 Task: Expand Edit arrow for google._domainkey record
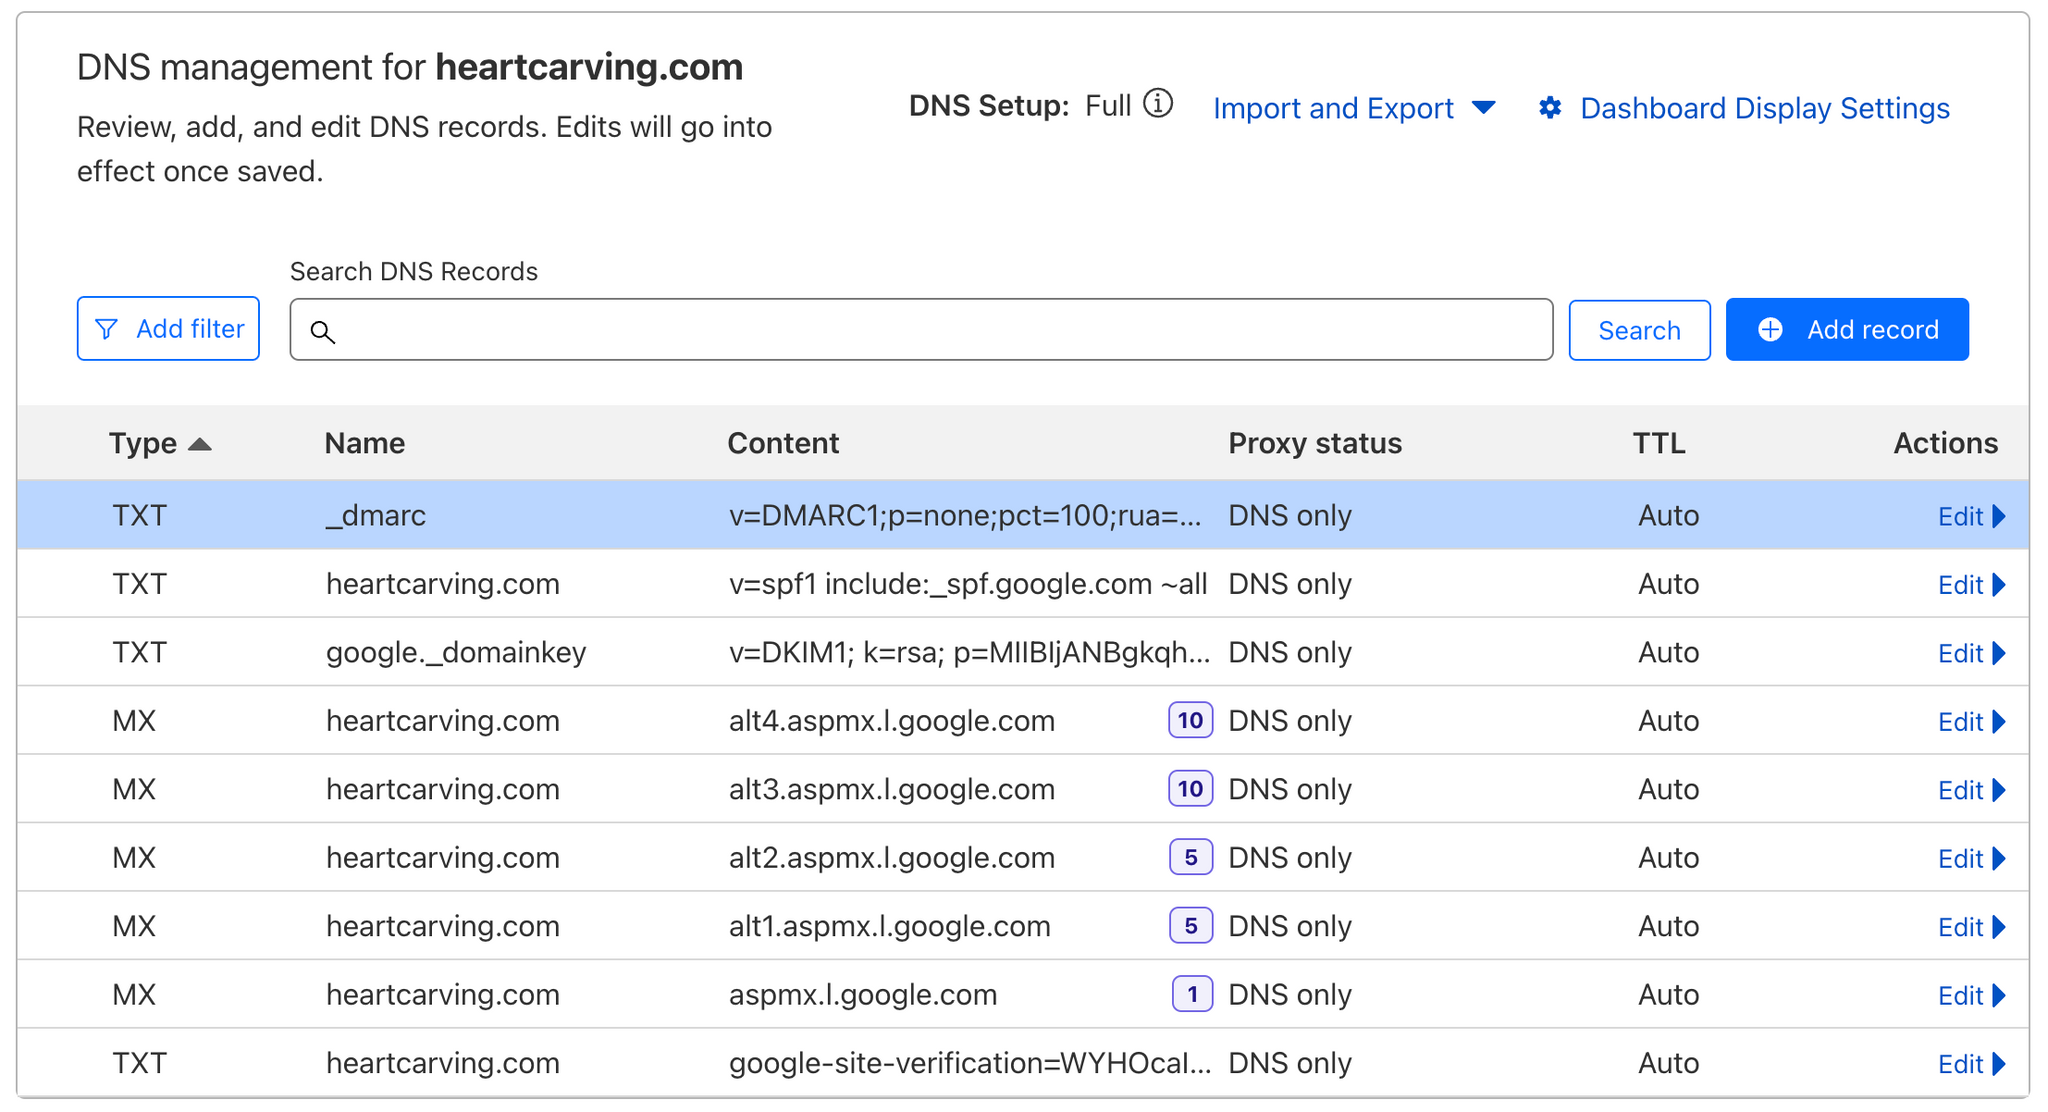(1999, 653)
